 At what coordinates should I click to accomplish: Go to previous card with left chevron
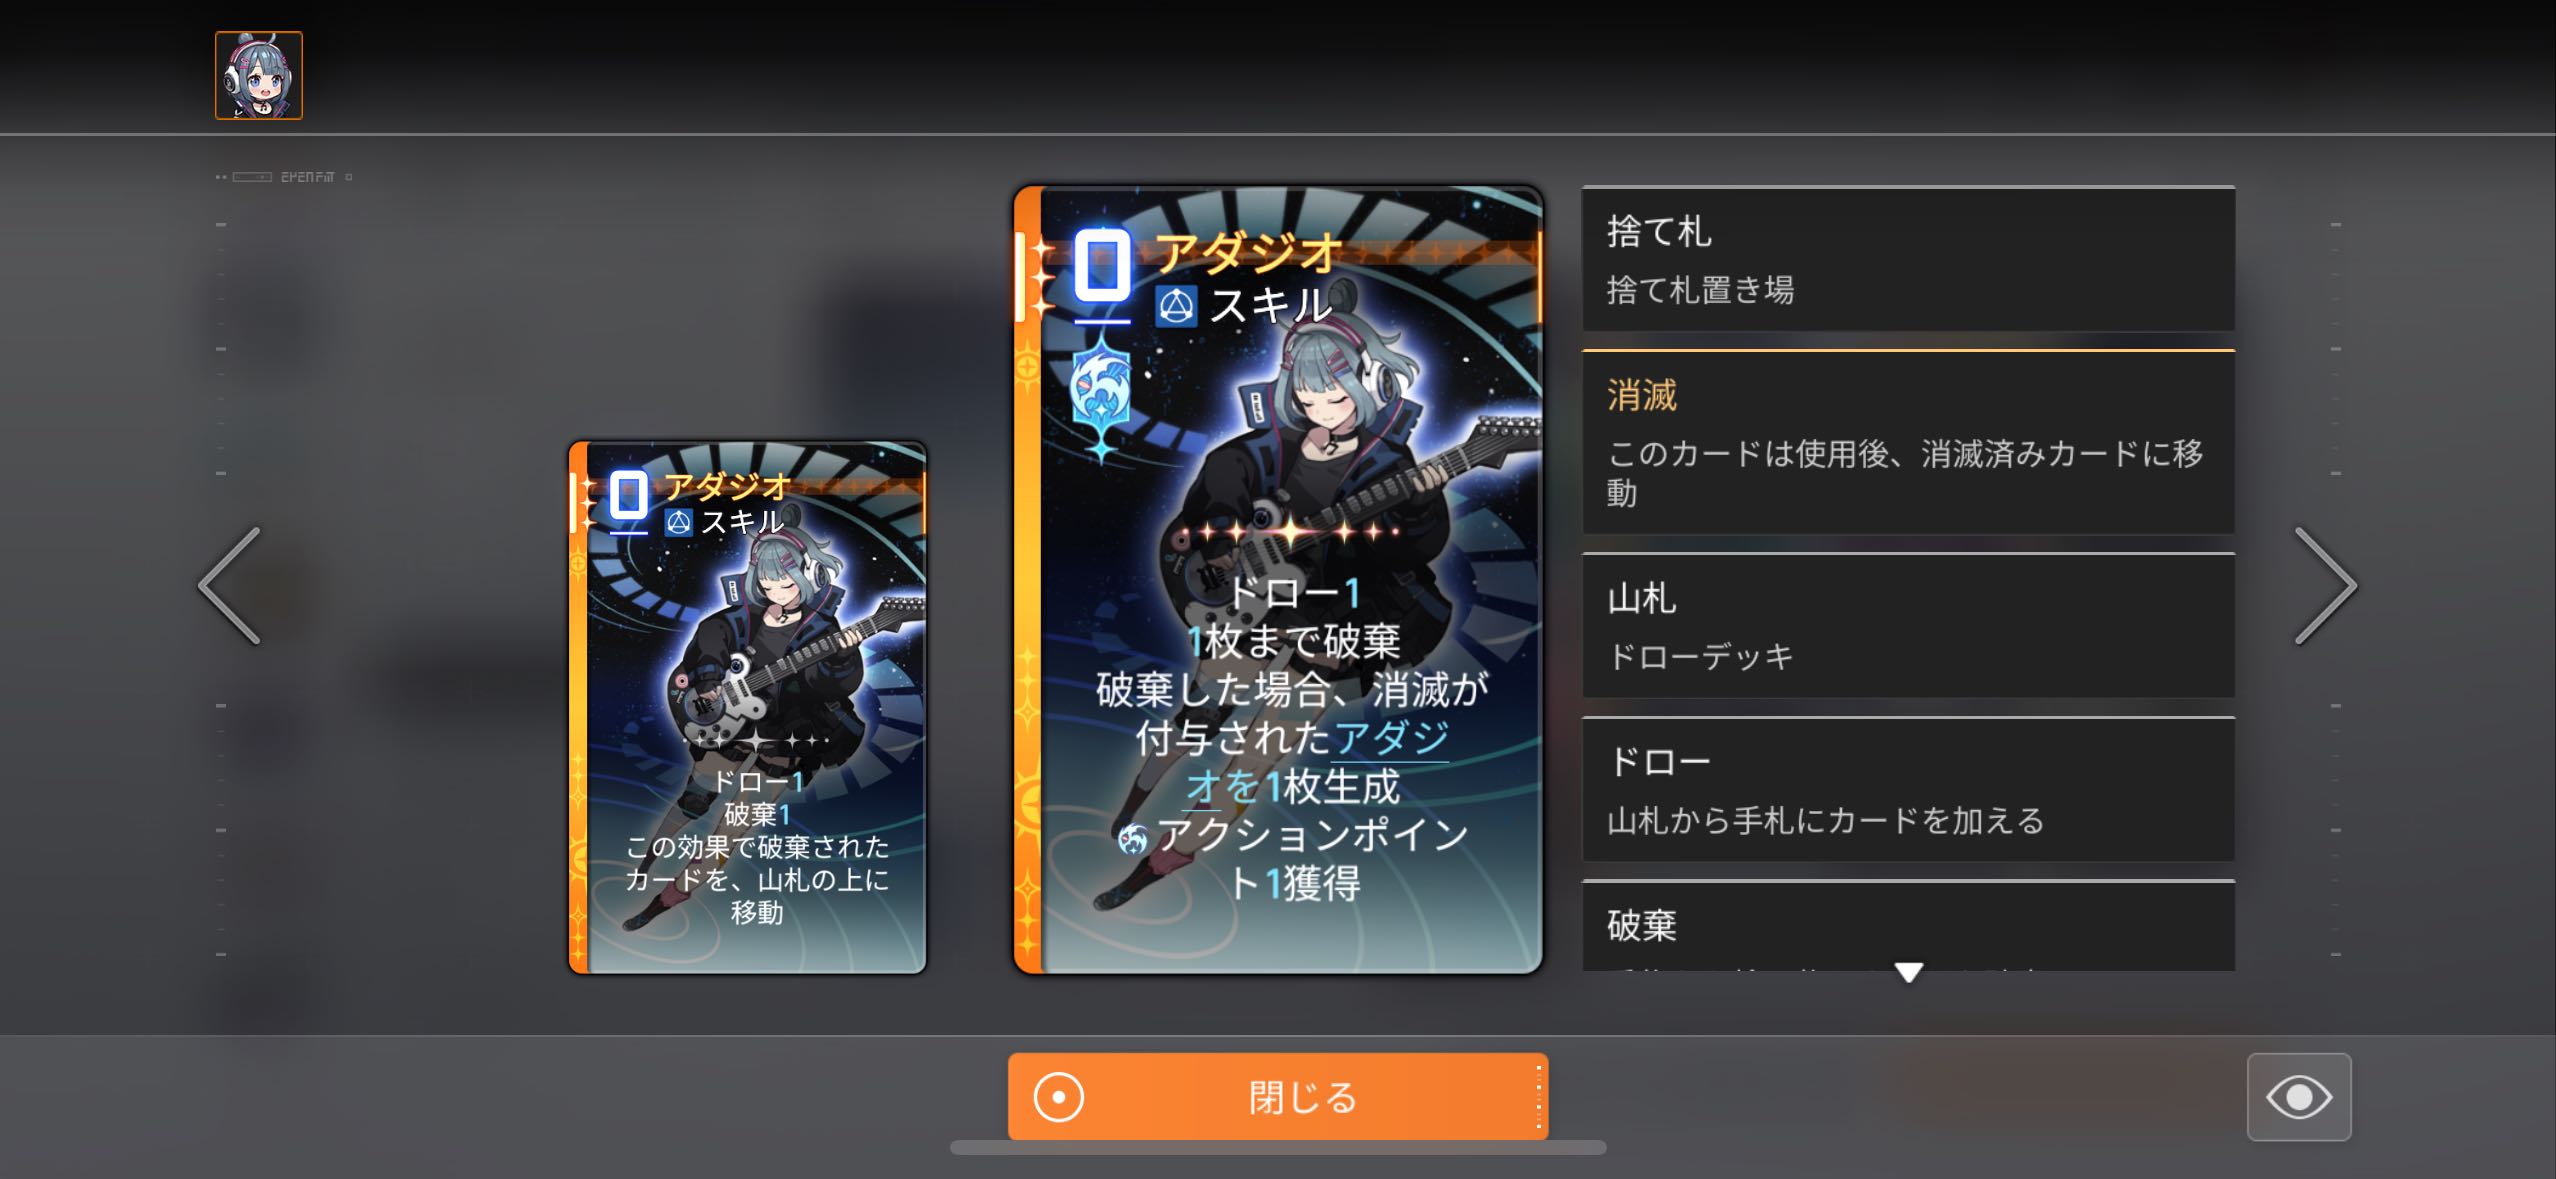pos(230,586)
